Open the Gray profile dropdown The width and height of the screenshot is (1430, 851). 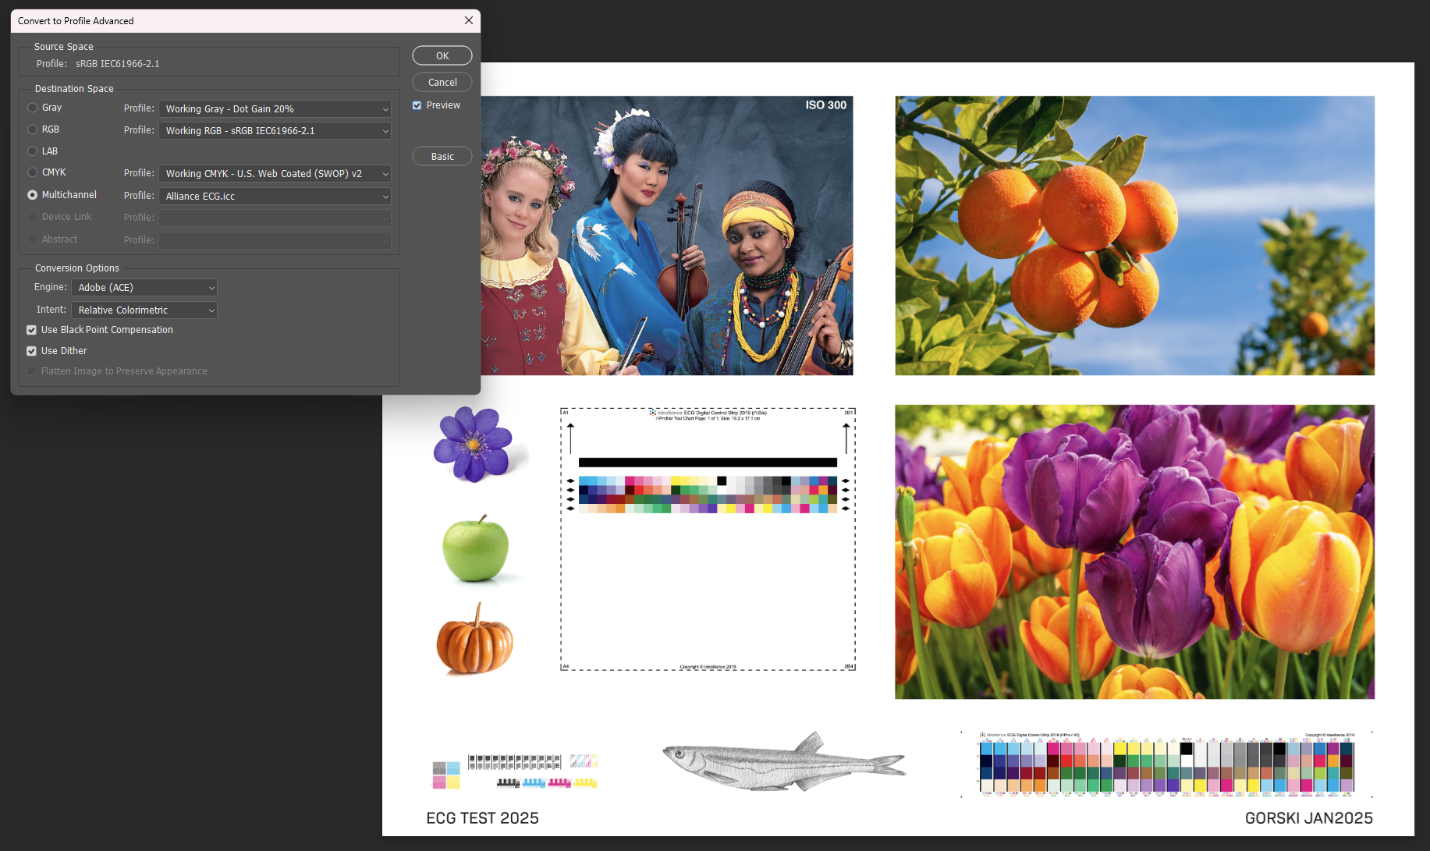point(275,109)
